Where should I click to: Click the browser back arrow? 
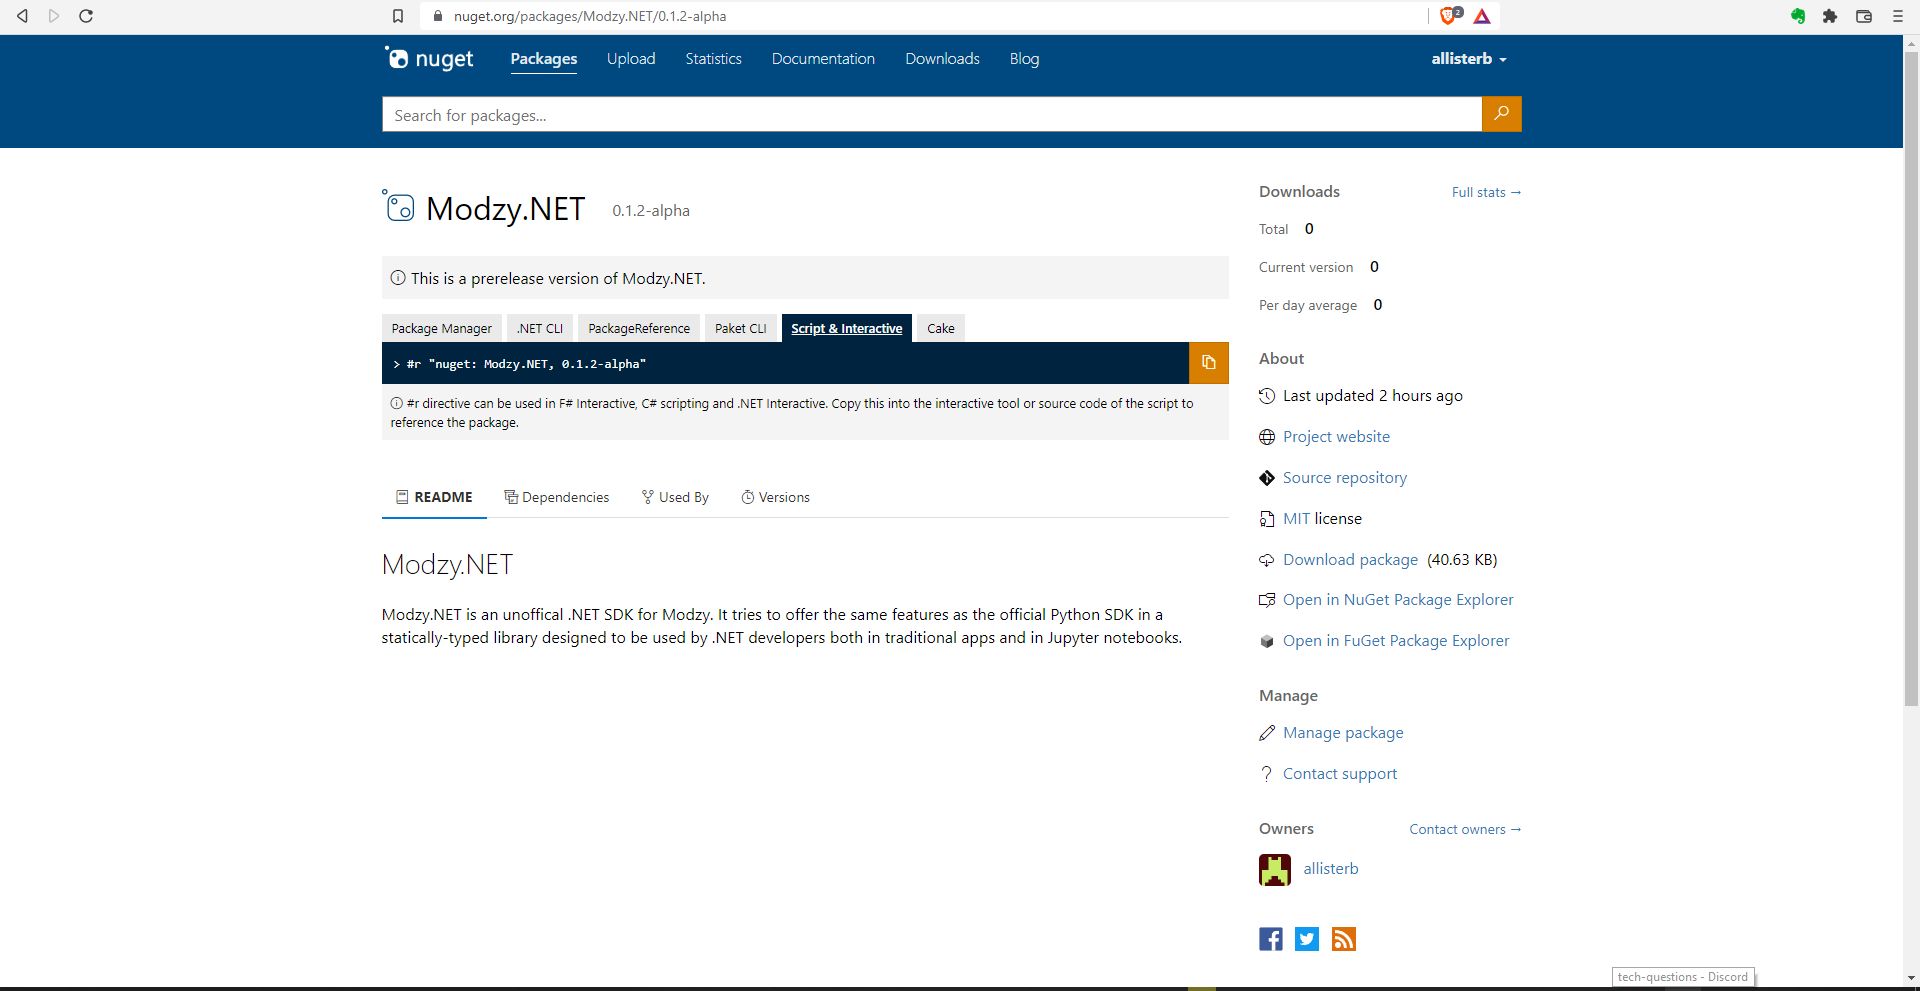(22, 16)
